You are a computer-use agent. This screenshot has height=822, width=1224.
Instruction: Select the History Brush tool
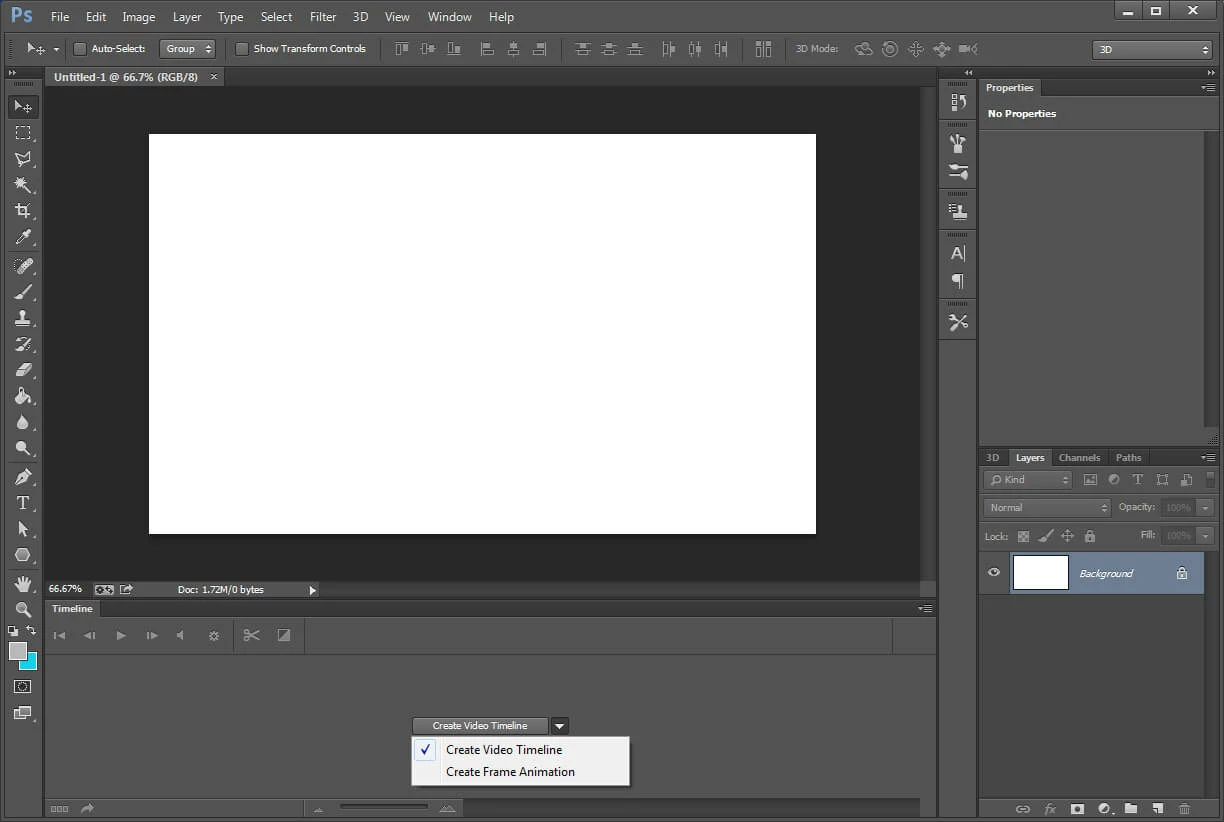23,344
